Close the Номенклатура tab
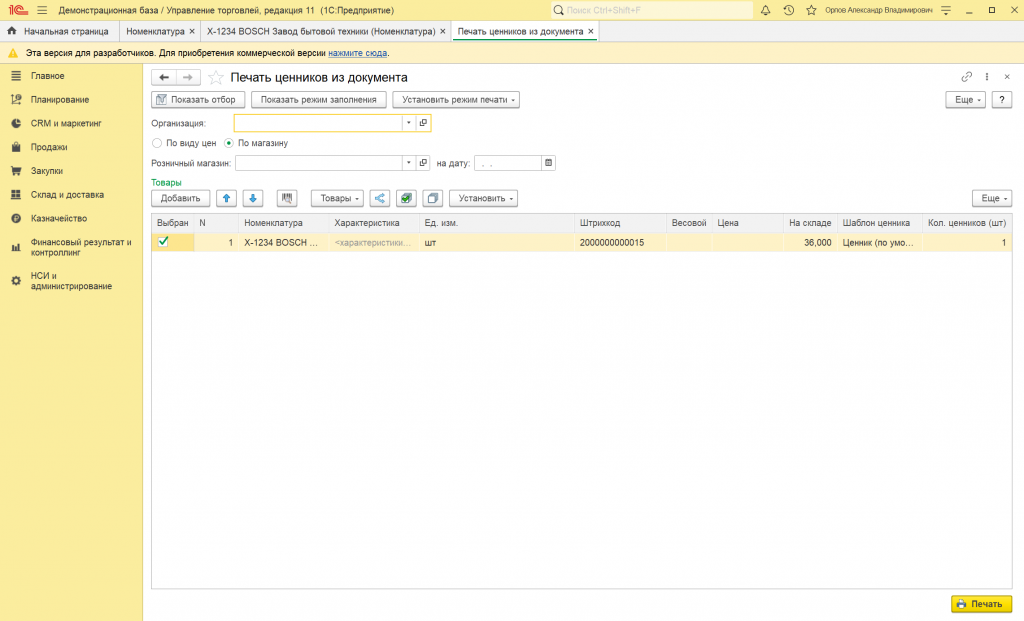Image resolution: width=1024 pixels, height=621 pixels. point(192,31)
